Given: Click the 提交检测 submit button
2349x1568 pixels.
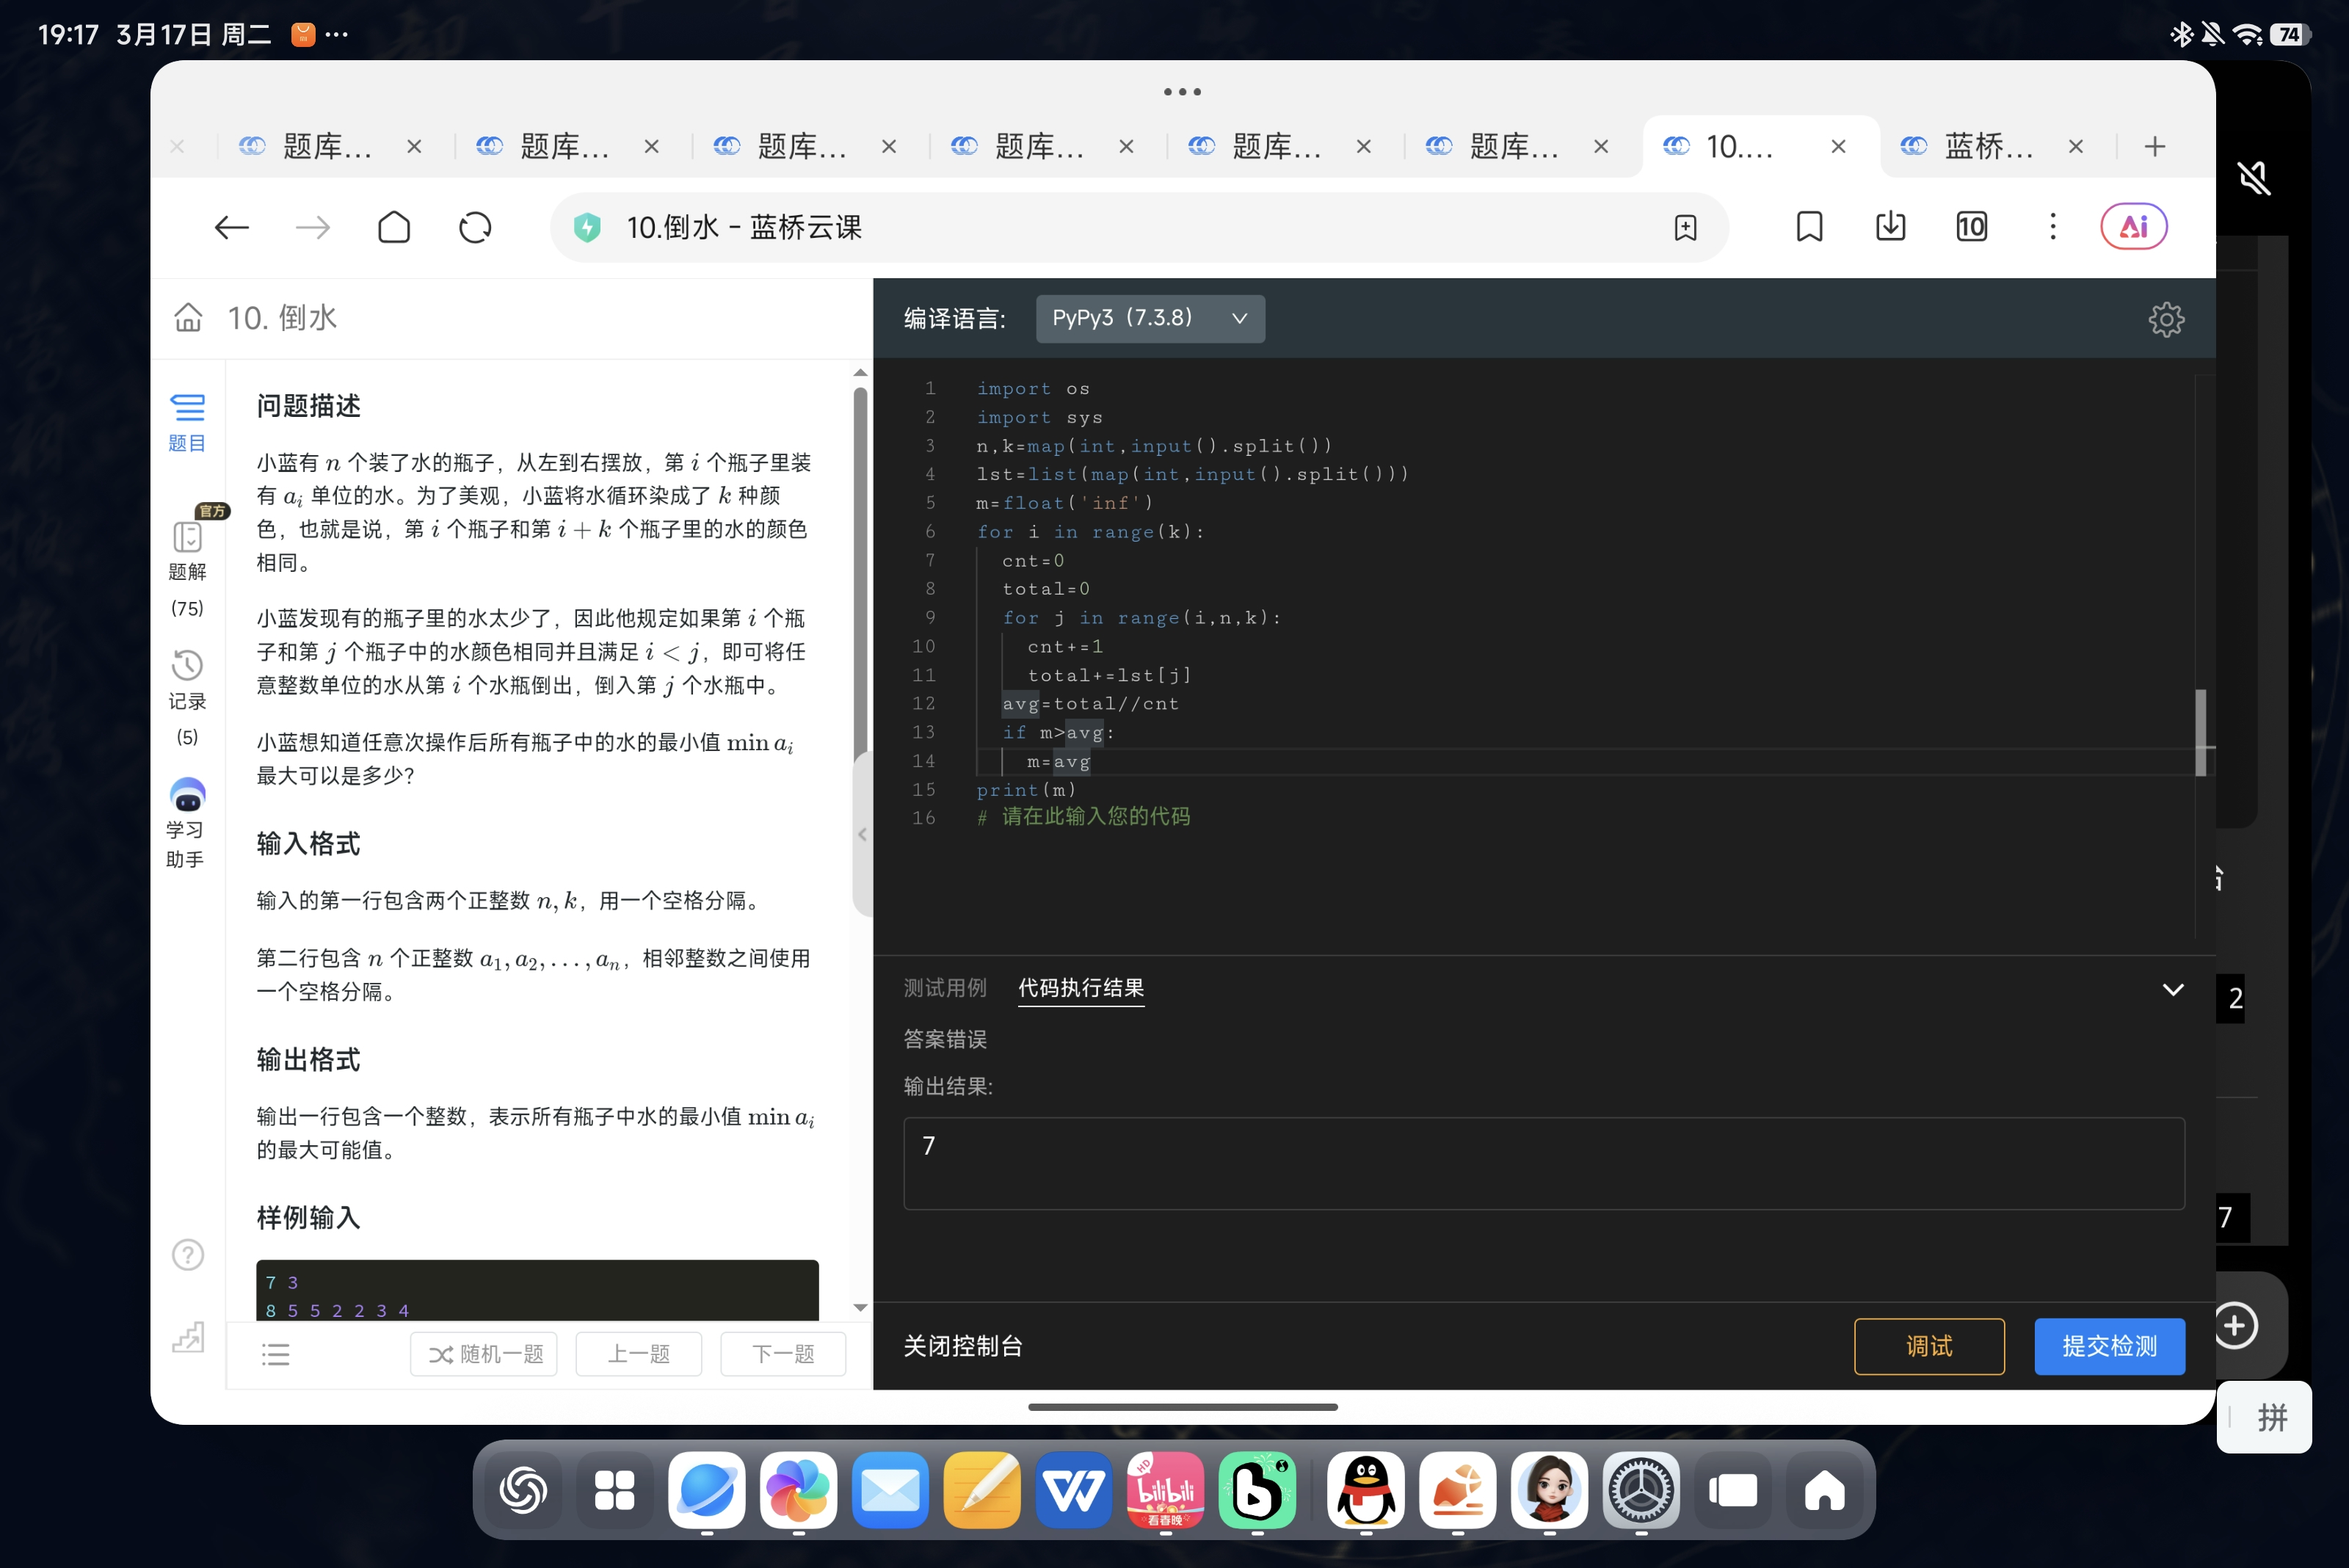Looking at the screenshot, I should pos(2108,1346).
